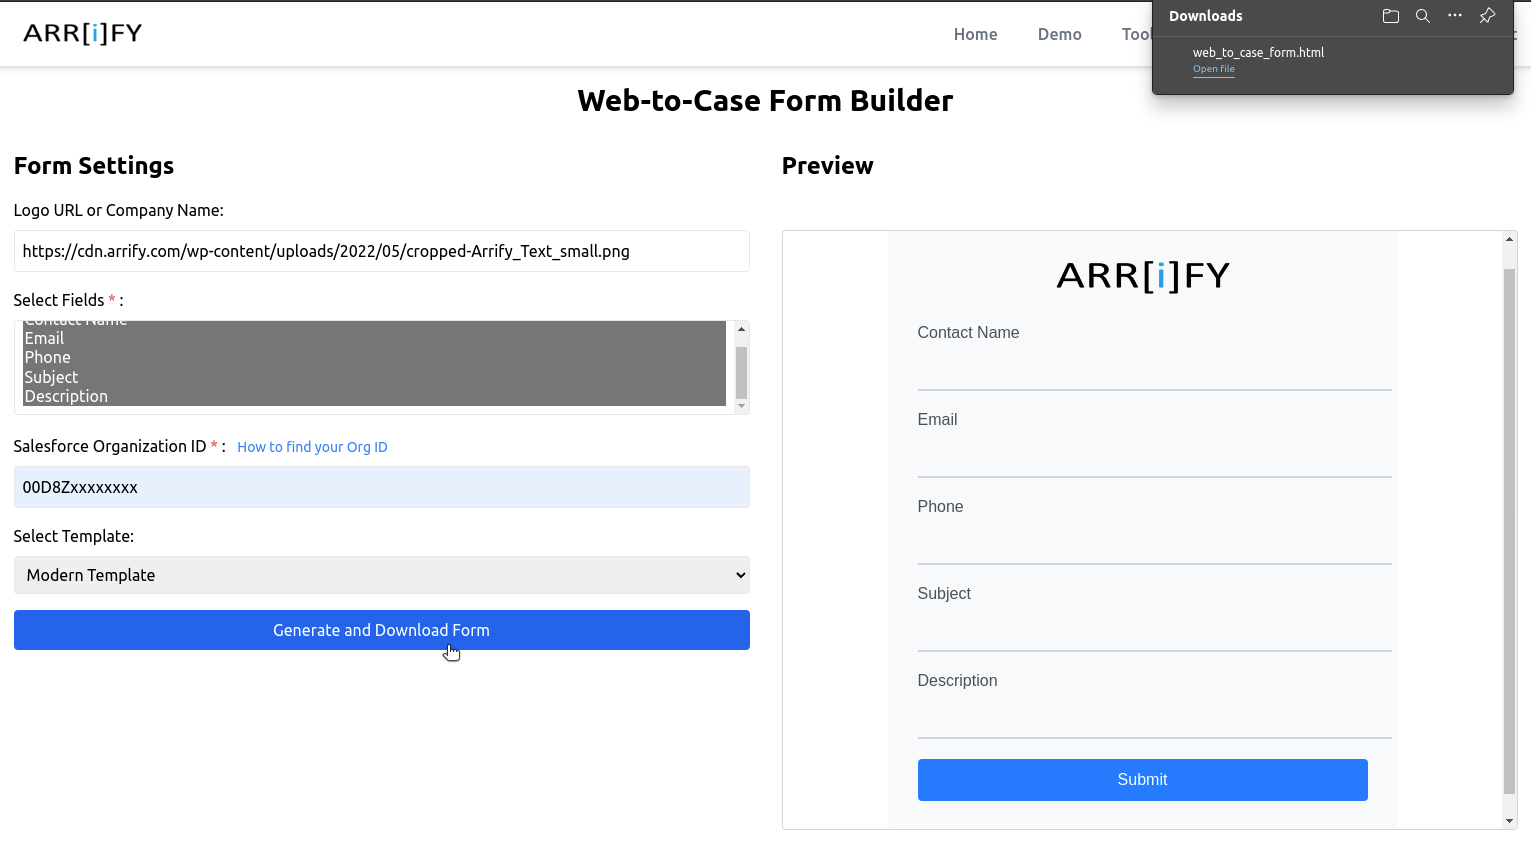Open the Tools menu item
The width and height of the screenshot is (1531, 853).
1137,34
